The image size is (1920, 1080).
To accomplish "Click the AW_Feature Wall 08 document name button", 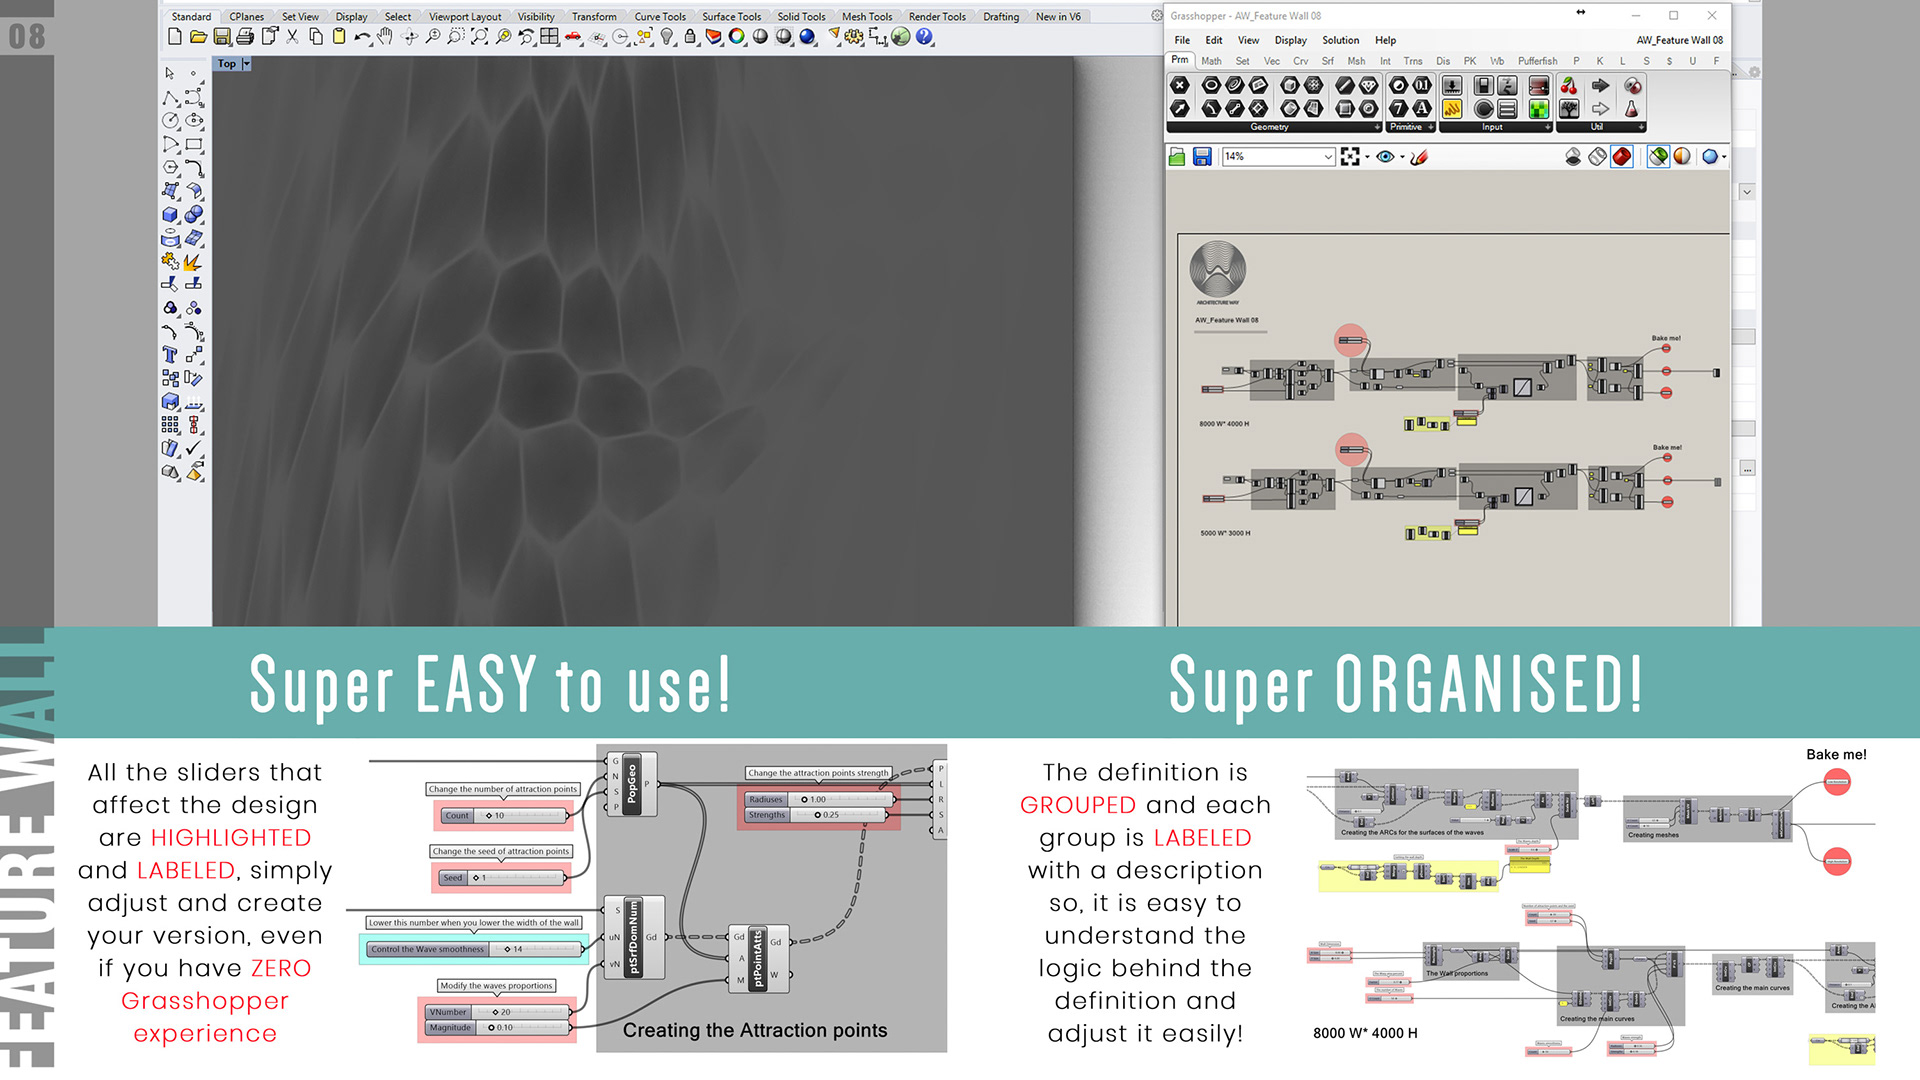I will (1679, 40).
